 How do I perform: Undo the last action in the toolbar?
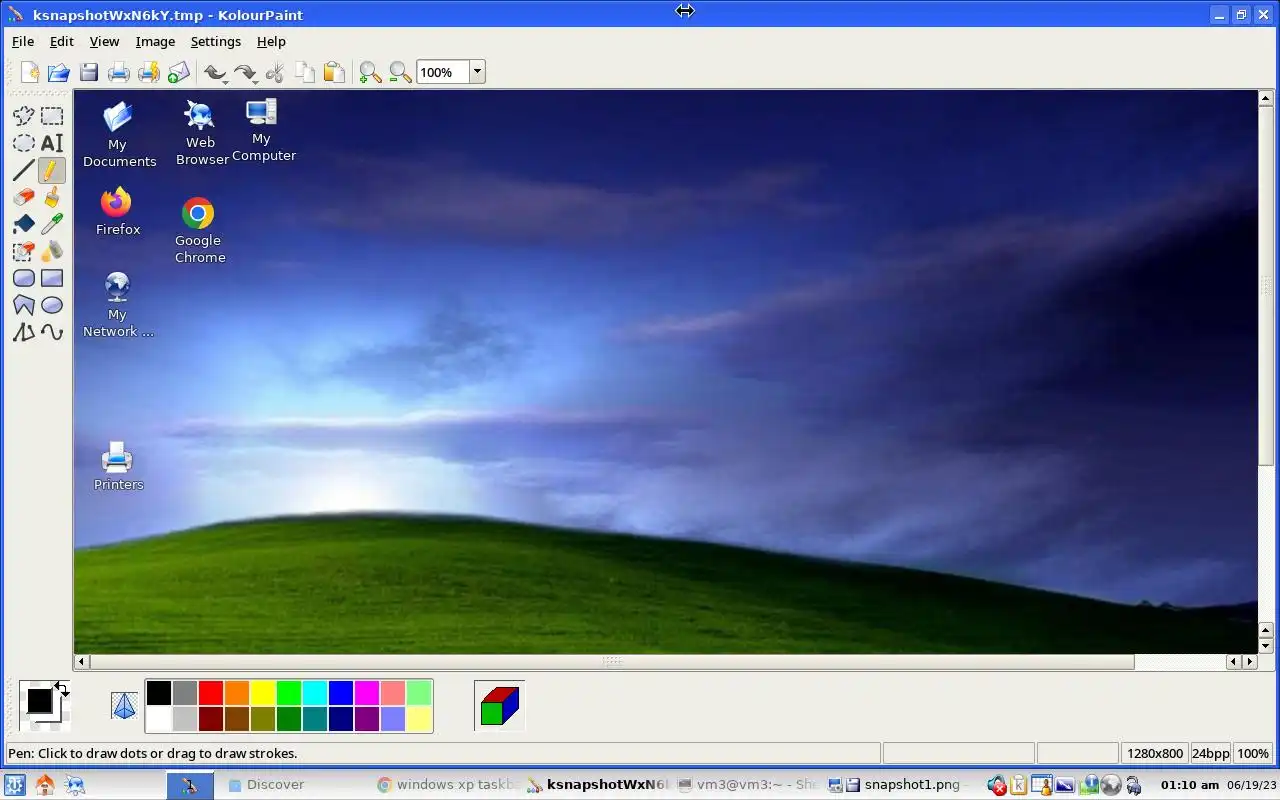215,72
